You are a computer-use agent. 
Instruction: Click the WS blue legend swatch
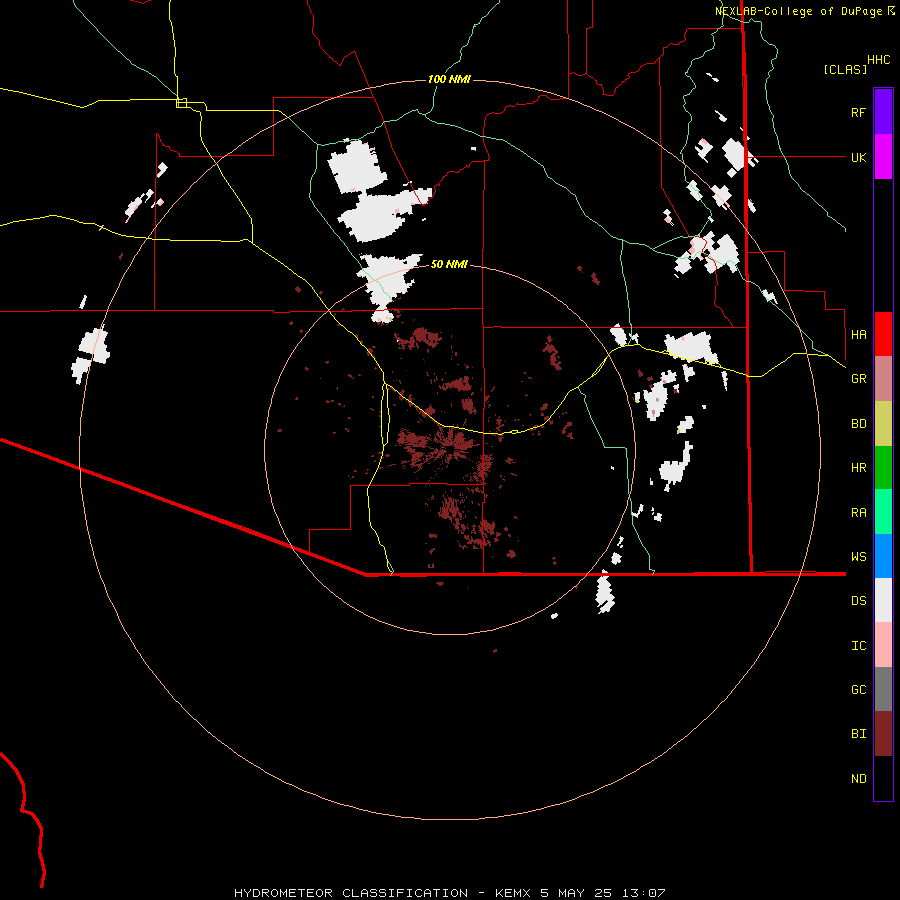click(x=883, y=556)
